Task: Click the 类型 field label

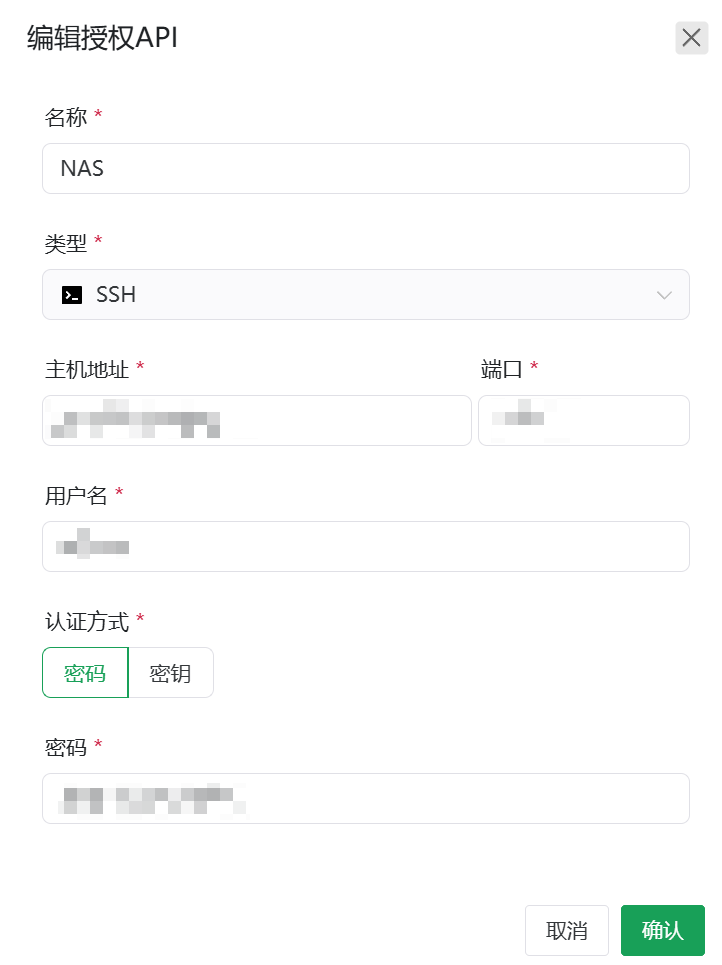Action: pyautogui.click(x=66, y=243)
